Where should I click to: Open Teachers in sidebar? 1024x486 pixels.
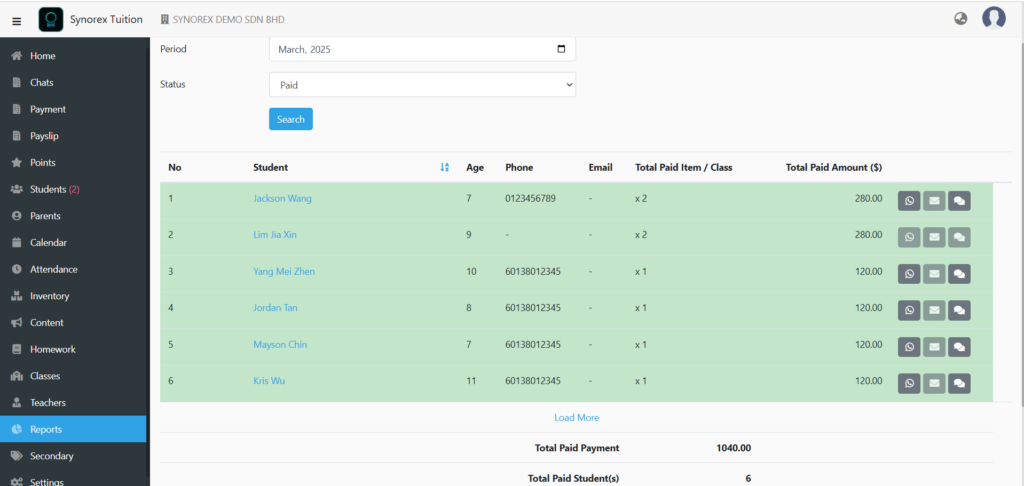coord(73,403)
